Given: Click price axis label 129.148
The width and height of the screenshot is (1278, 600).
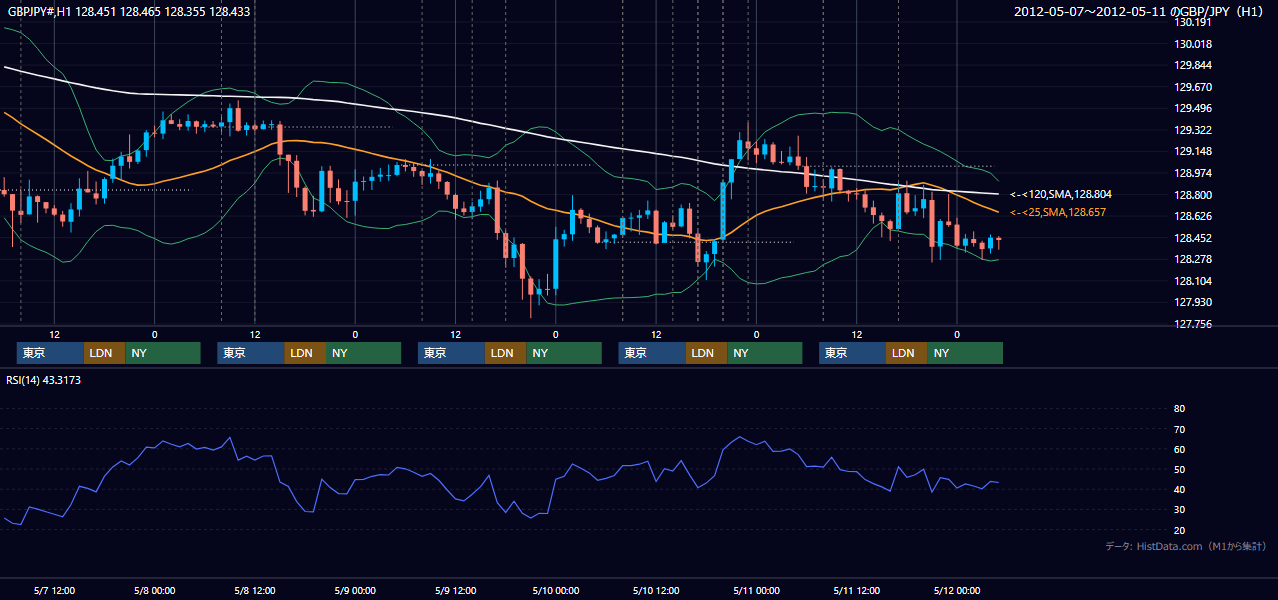Looking at the screenshot, I should coord(1194,152).
